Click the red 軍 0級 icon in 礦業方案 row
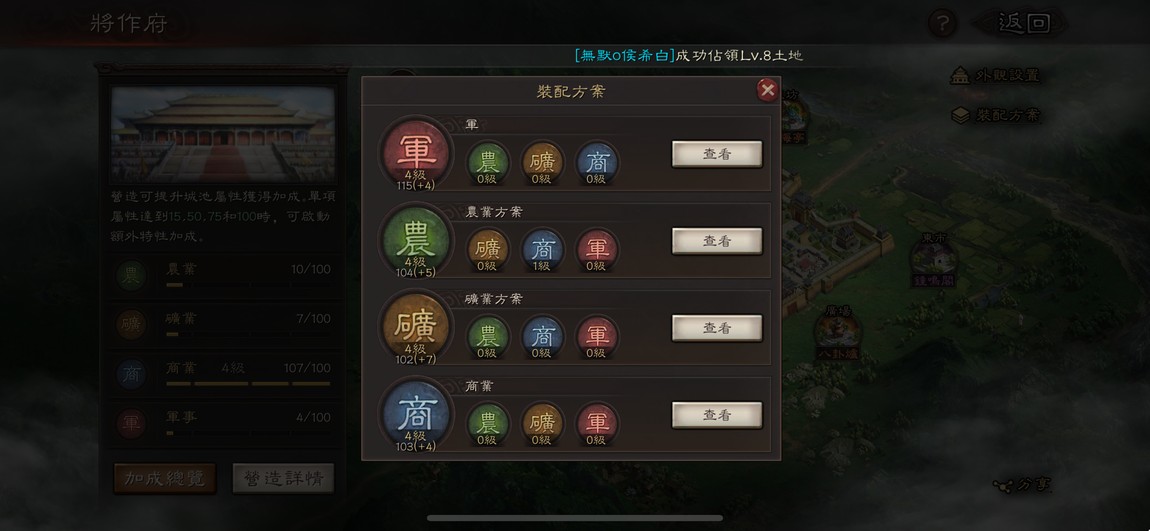 click(597, 336)
